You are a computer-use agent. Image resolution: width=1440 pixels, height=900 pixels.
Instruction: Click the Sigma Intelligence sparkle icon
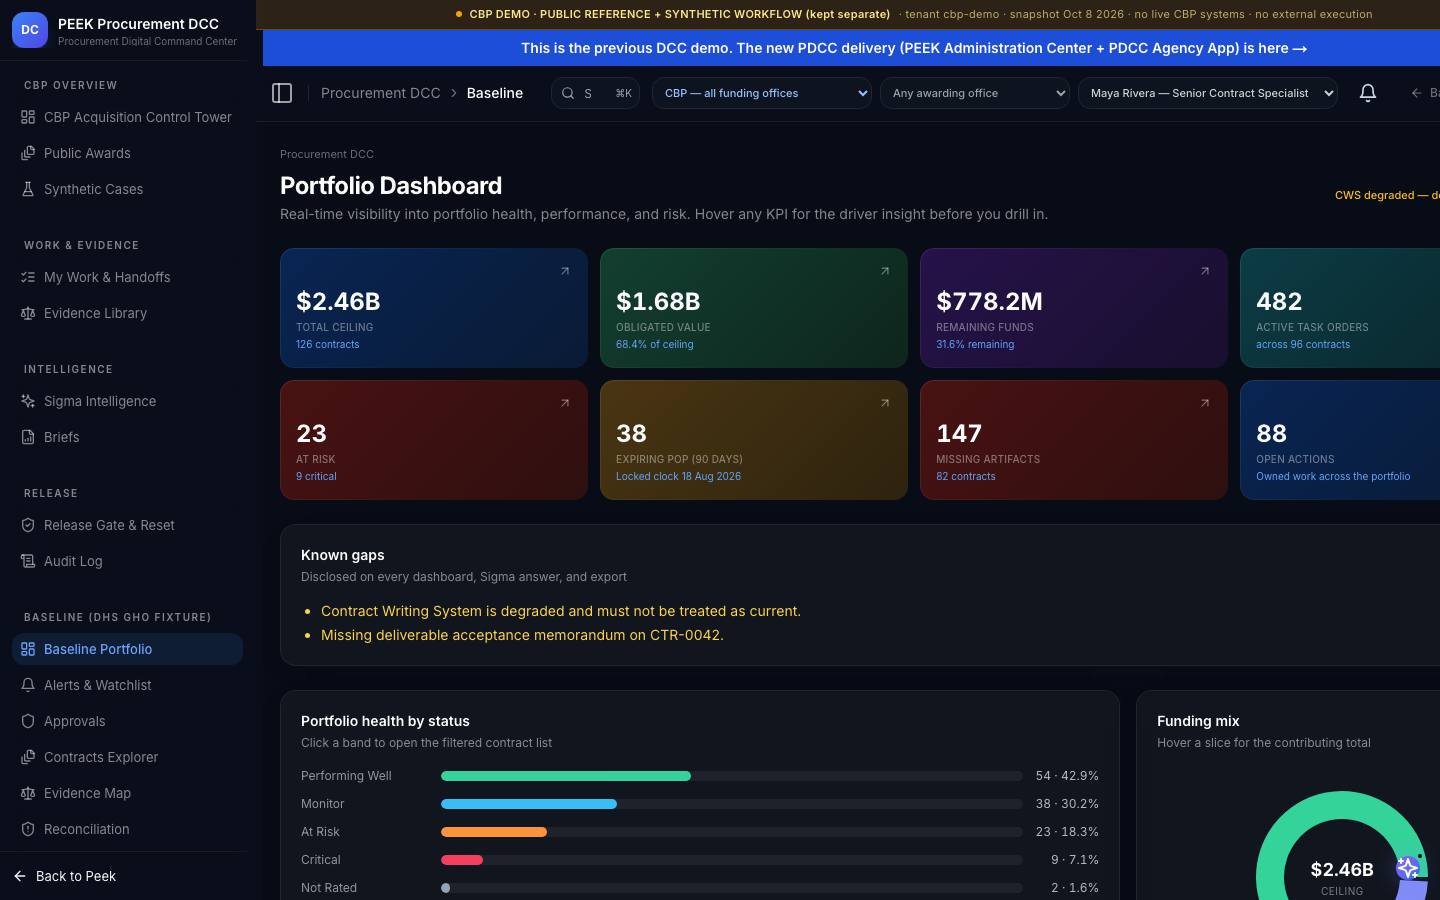[x=28, y=401]
